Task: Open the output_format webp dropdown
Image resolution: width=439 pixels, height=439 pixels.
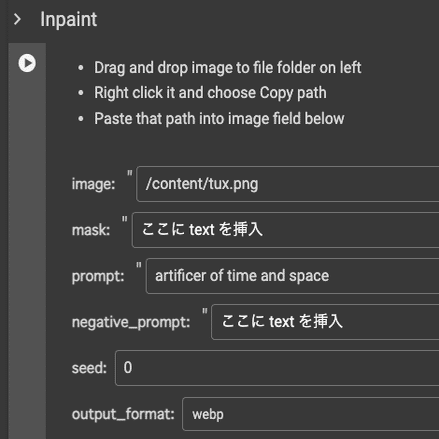Action: pyautogui.click(x=311, y=414)
